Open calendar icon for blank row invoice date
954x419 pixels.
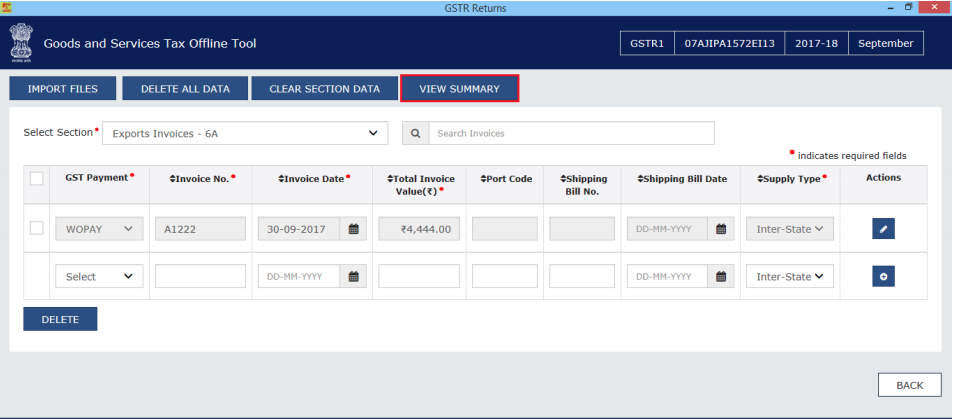pyautogui.click(x=353, y=276)
